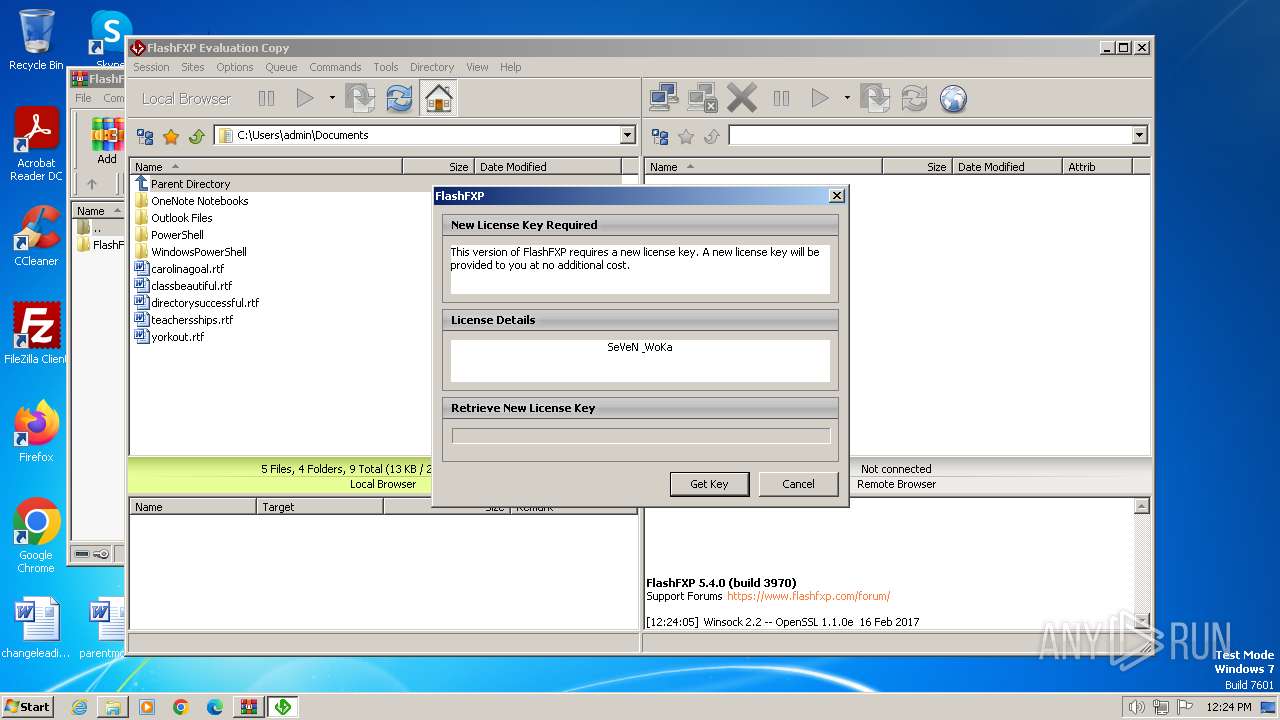Click local folder tree icon
Image resolution: width=1280 pixels, height=720 pixels.
(x=145, y=136)
